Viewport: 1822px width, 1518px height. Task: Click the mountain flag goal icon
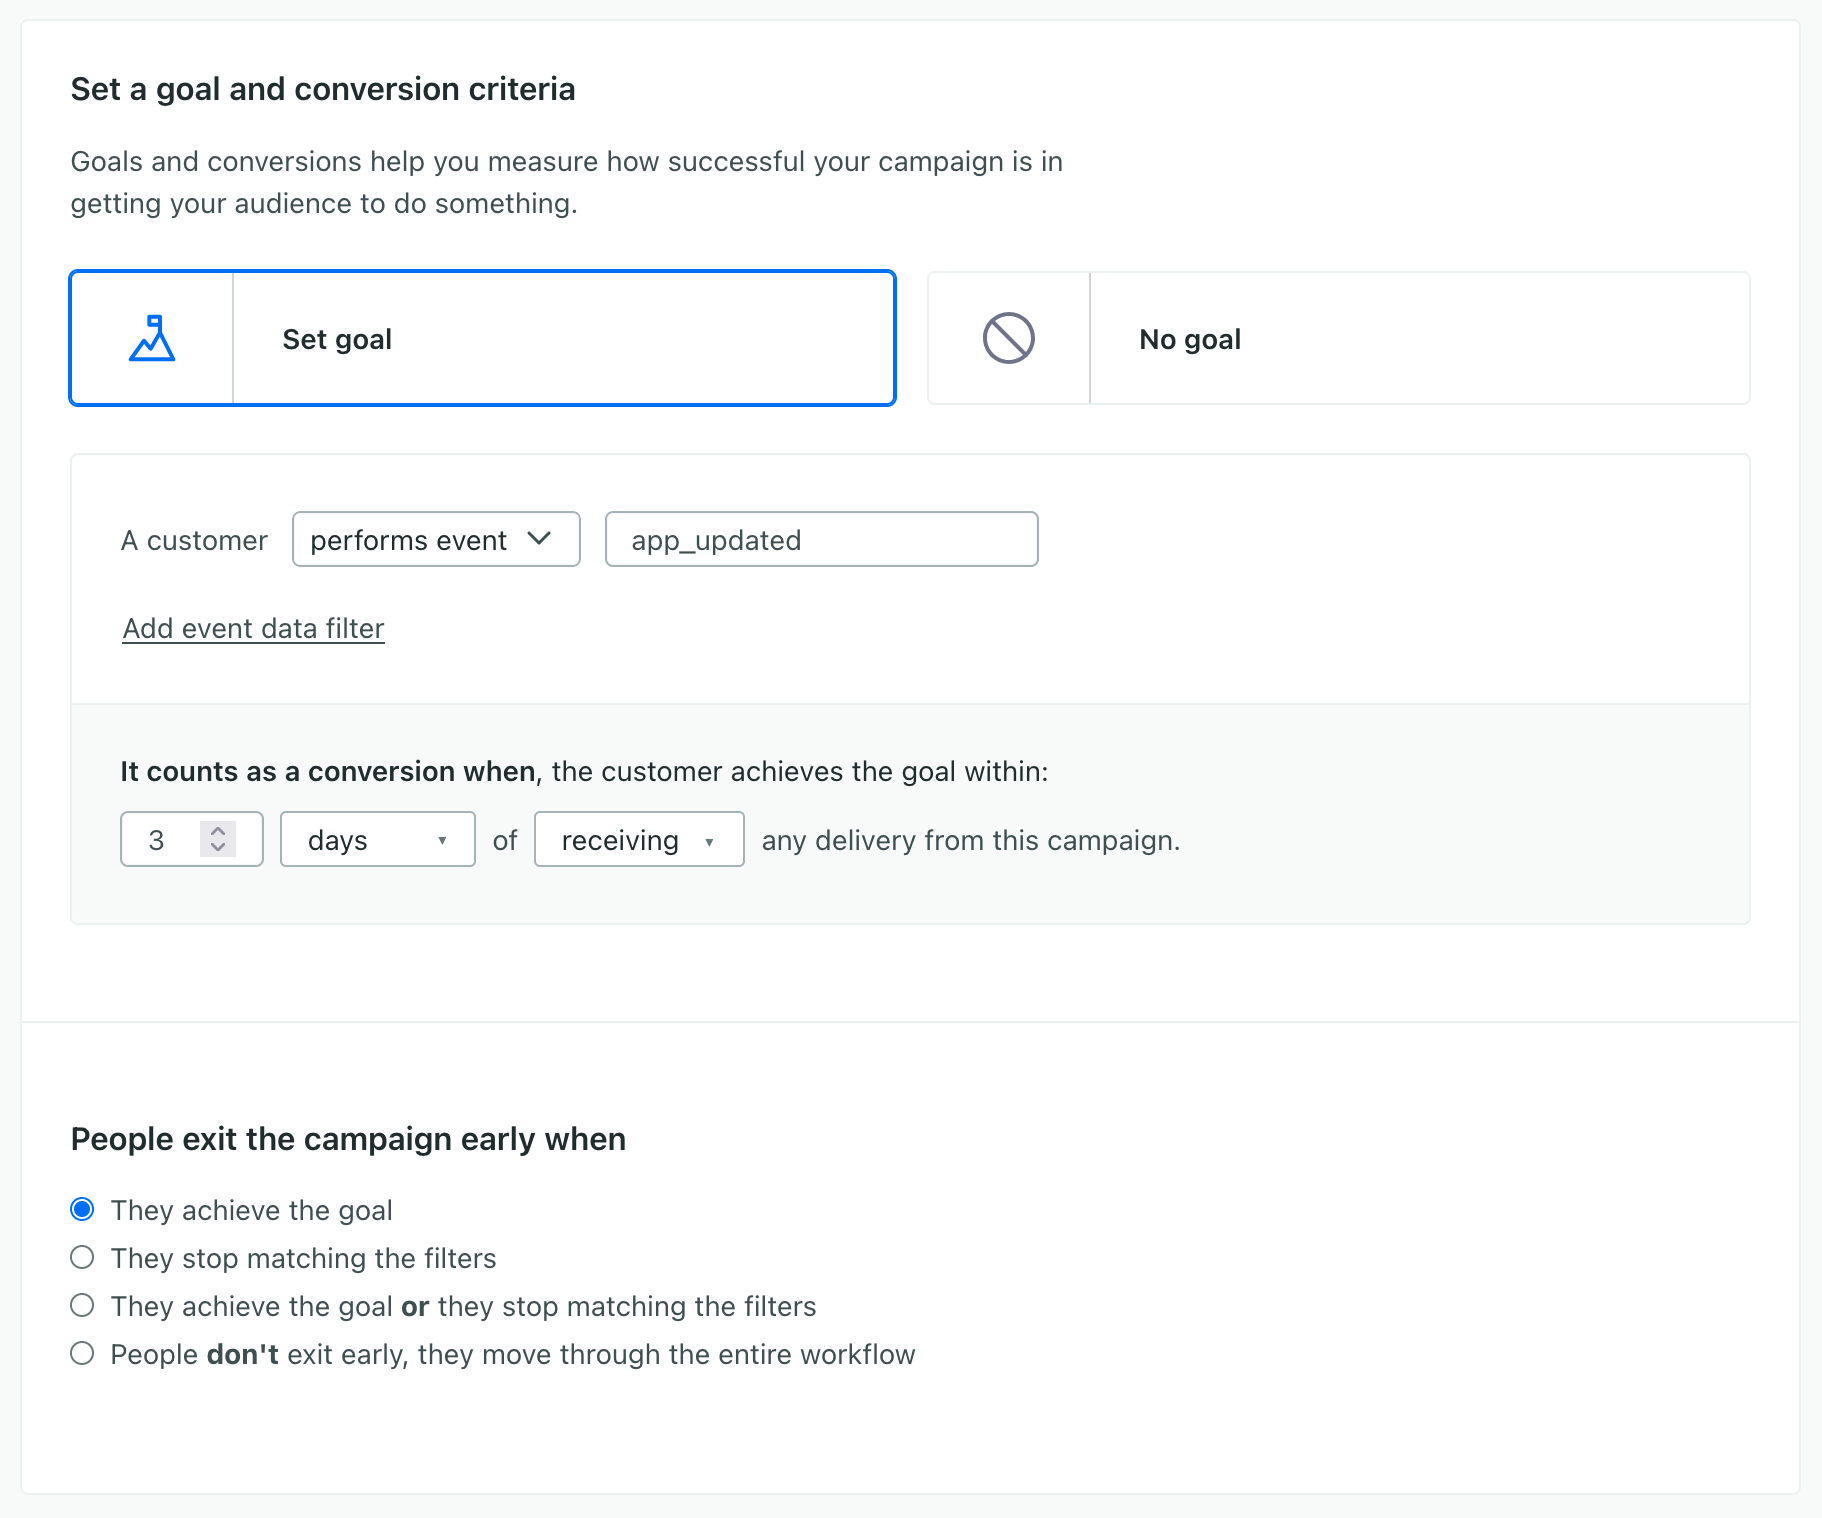coord(152,338)
